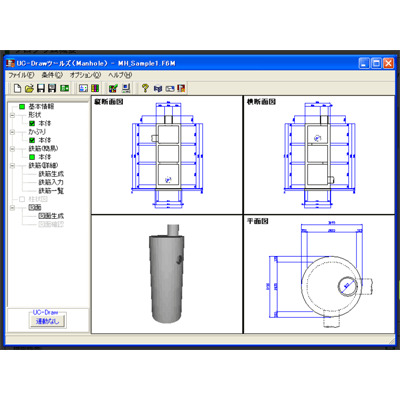Collapse the 形状 tree node
The image size is (400, 400).
(x=12, y=115)
